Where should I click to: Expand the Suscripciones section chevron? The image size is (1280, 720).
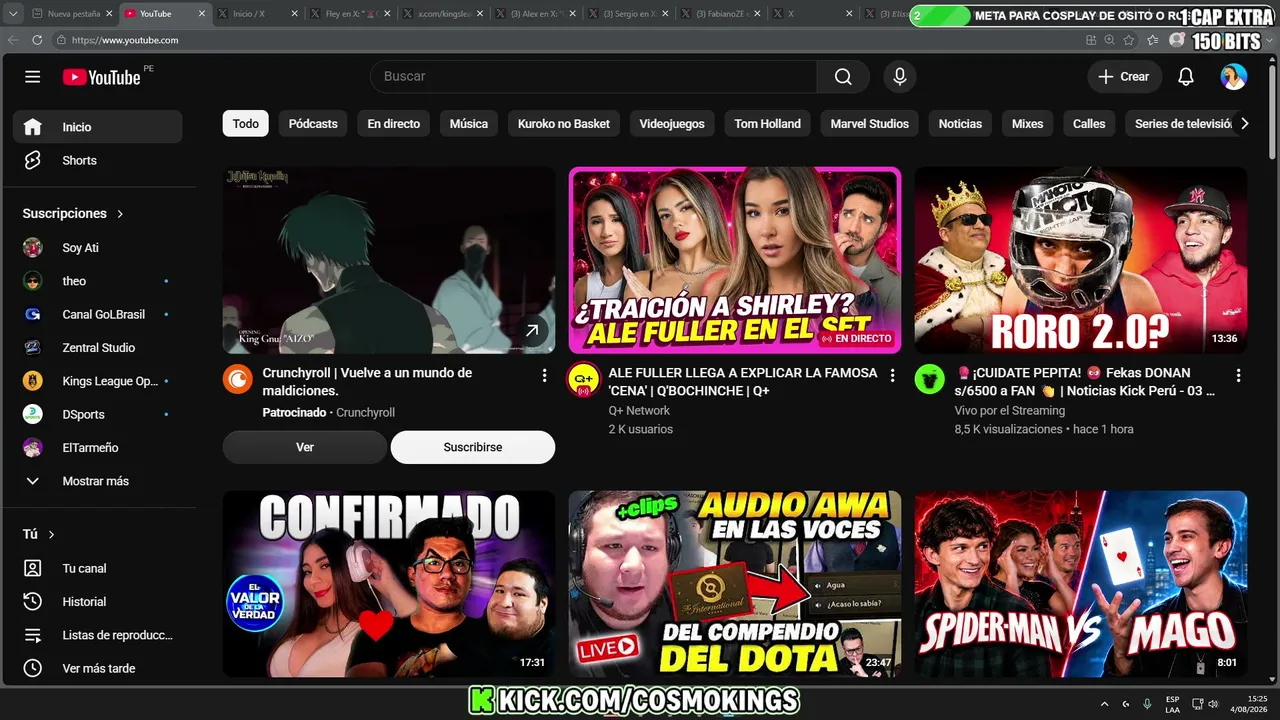(120, 214)
